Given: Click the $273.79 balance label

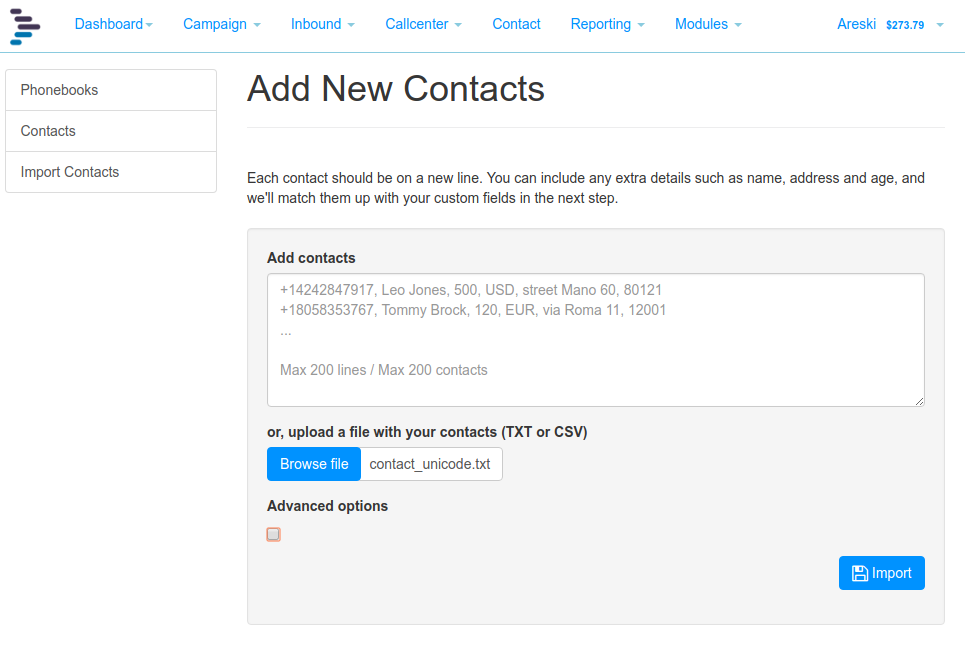Looking at the screenshot, I should [x=905, y=25].
